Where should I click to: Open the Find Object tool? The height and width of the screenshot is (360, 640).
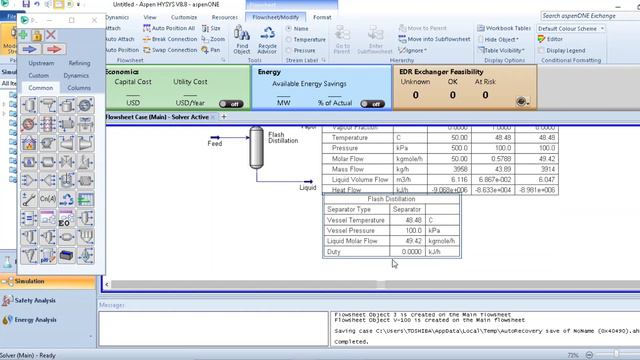[x=242, y=40]
